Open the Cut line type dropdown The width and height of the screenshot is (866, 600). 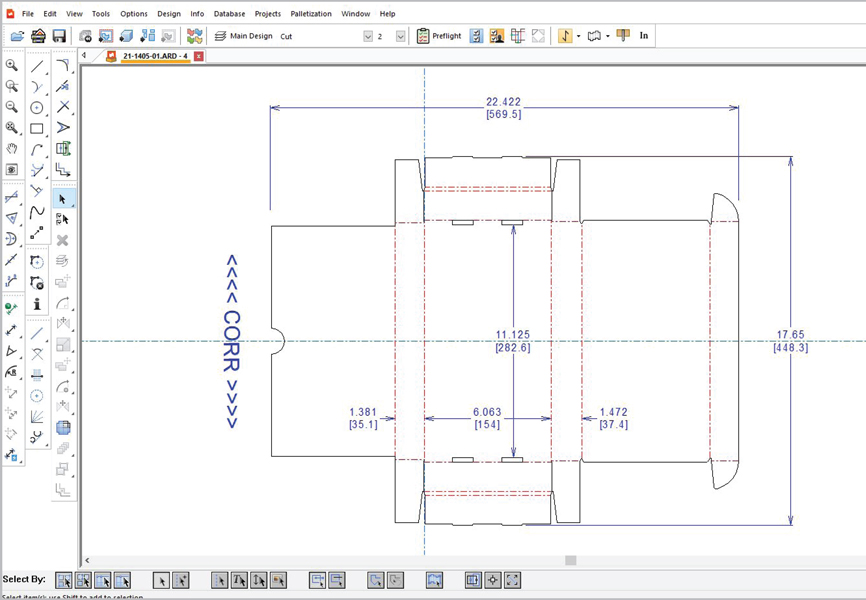[x=368, y=36]
